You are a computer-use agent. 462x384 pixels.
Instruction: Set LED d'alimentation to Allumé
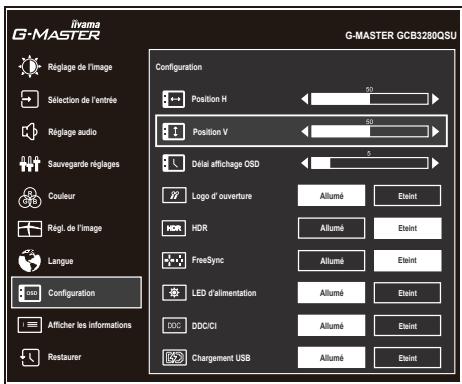click(331, 293)
